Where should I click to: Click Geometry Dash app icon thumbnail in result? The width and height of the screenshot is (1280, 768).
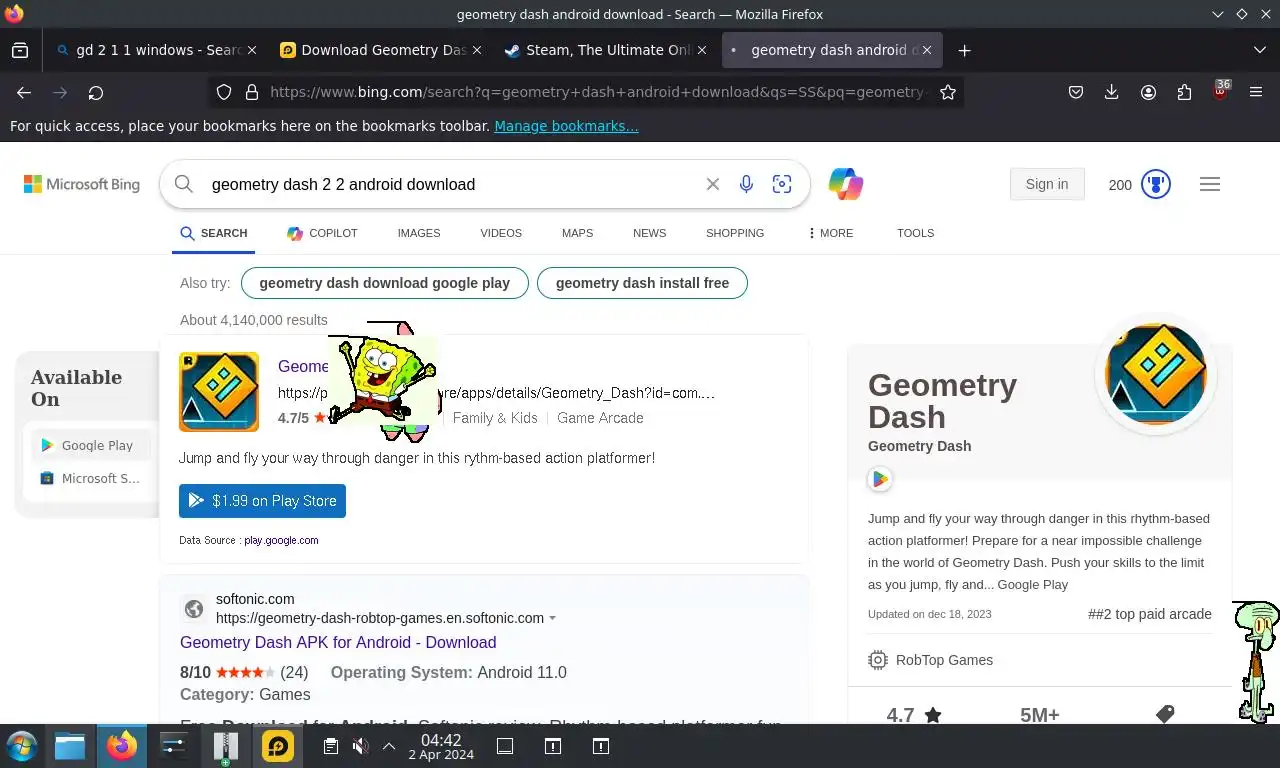[x=219, y=392]
